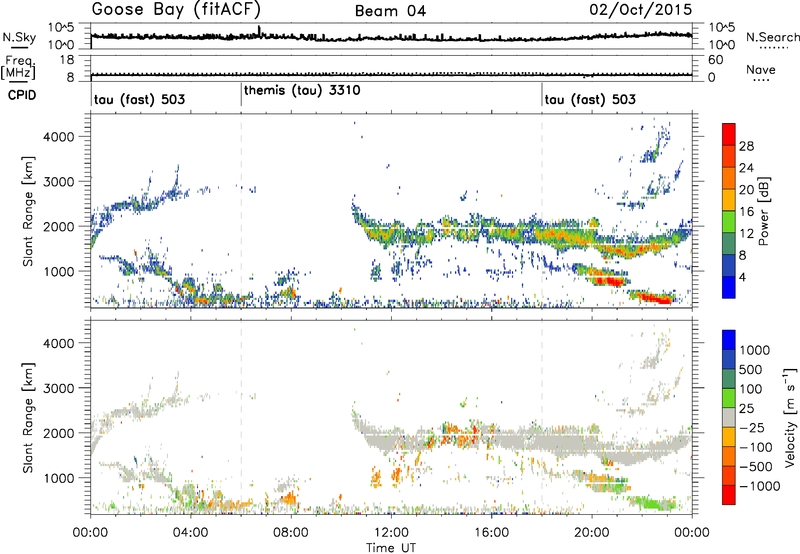Click the green velocity patch near 22:30 at 400 km
Viewport: 800px width, 554px height.
click(655, 503)
